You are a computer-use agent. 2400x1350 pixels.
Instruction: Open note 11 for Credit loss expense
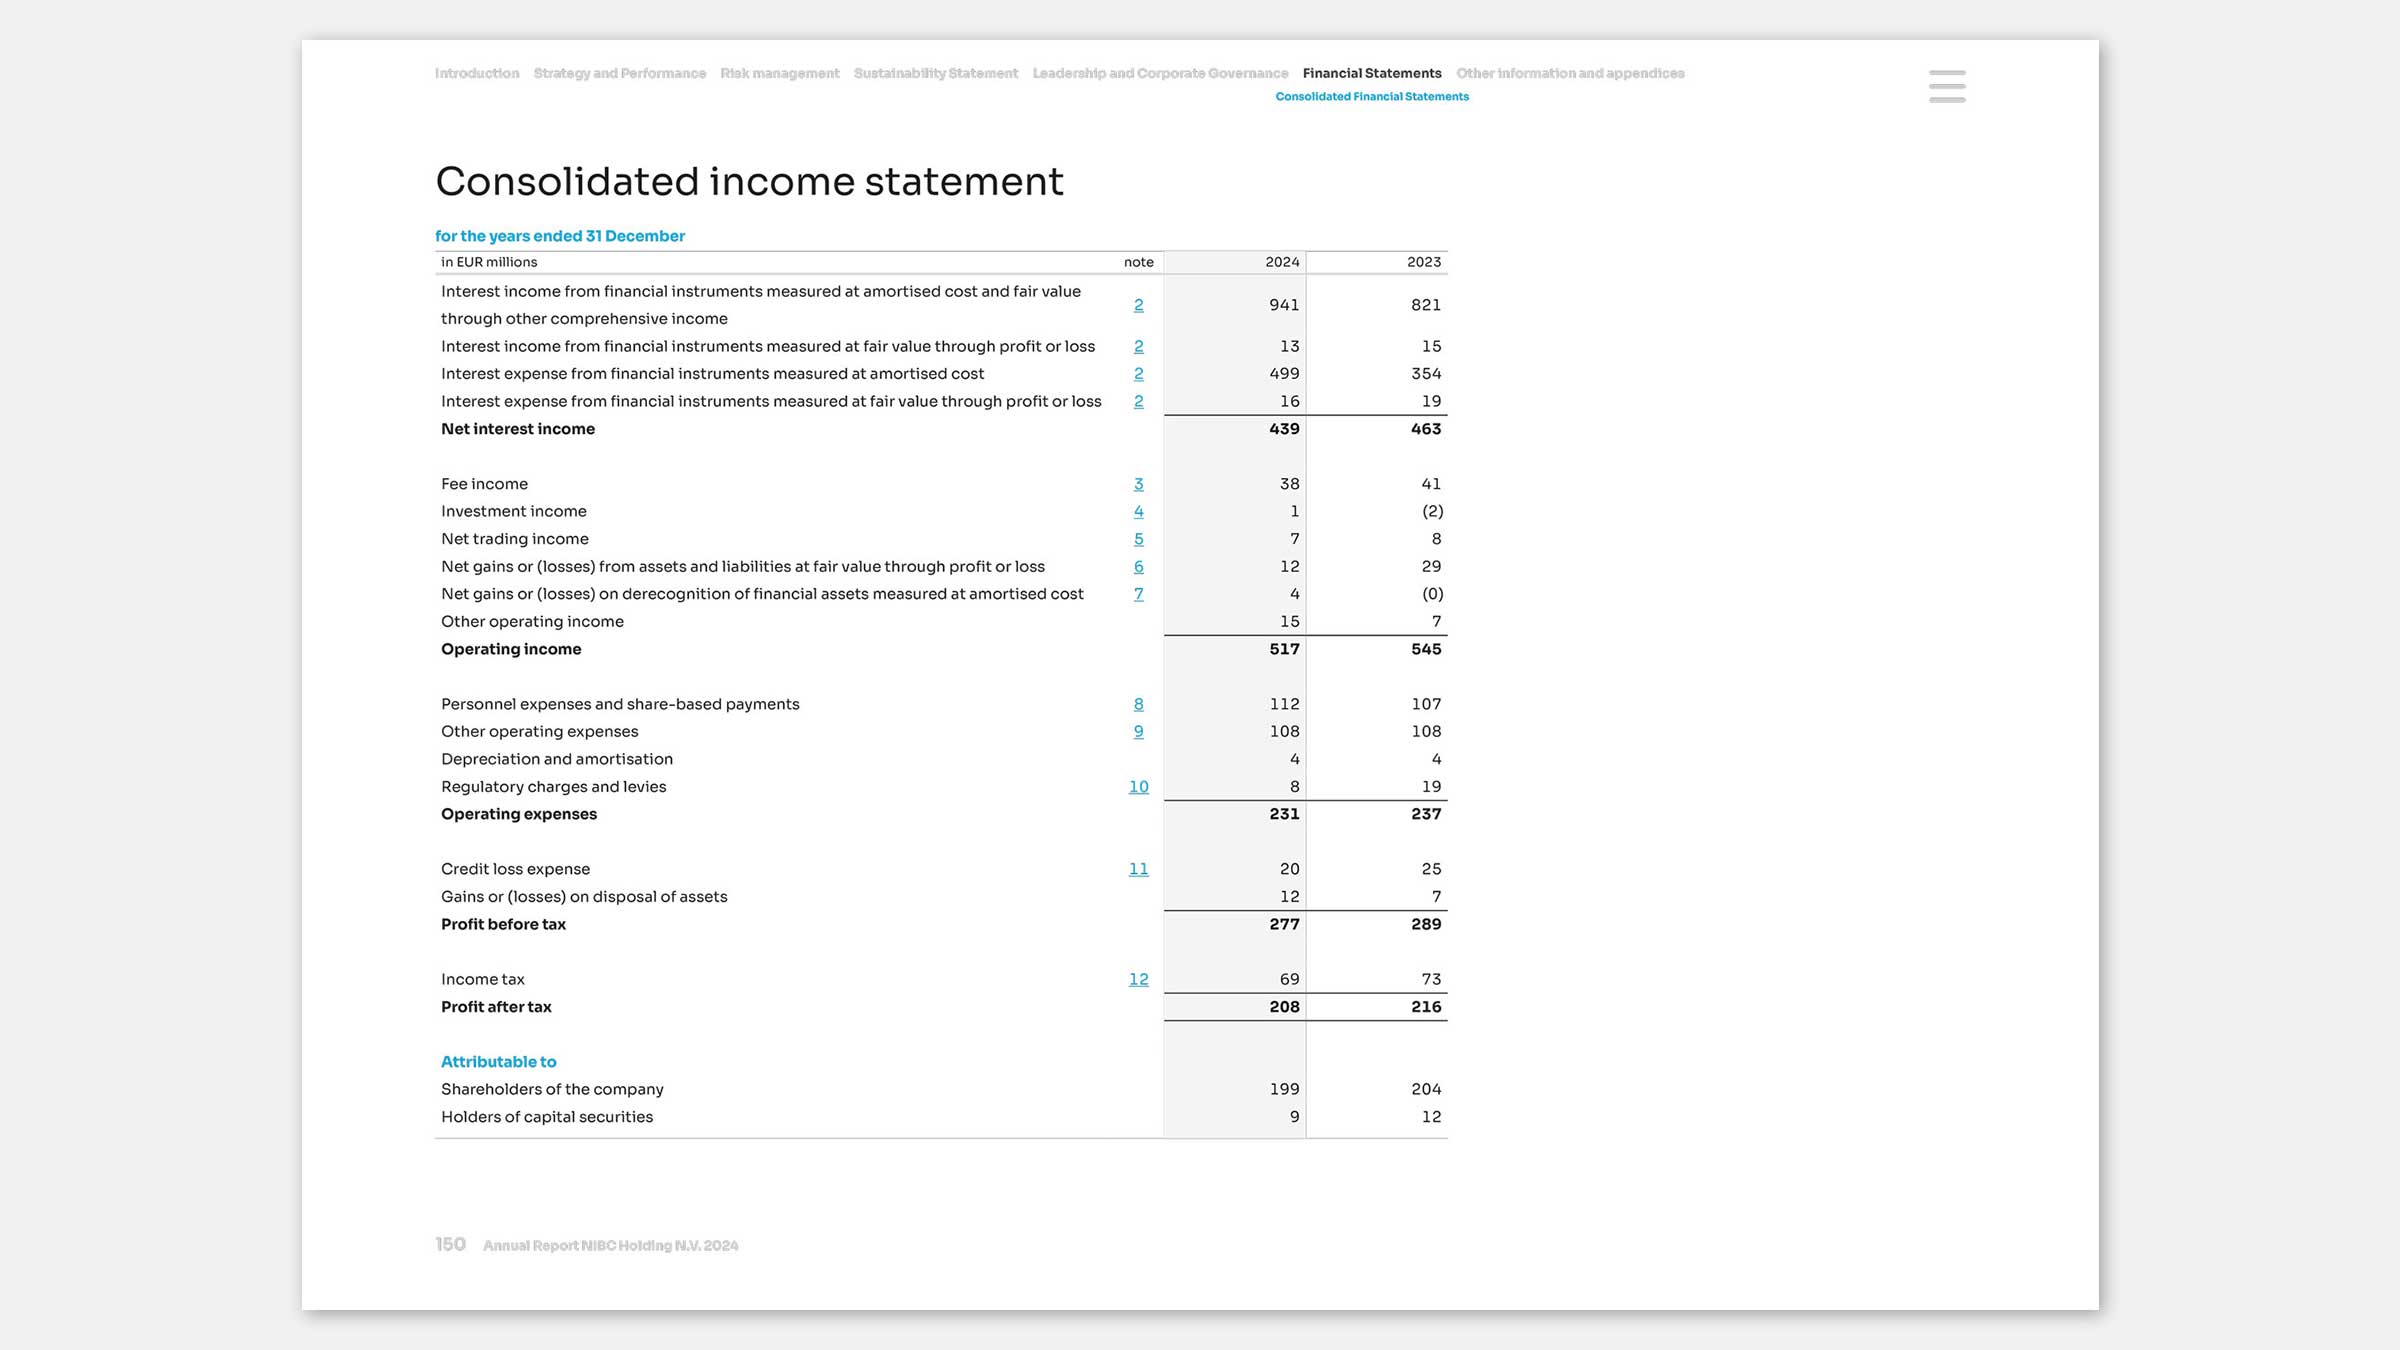click(1138, 869)
